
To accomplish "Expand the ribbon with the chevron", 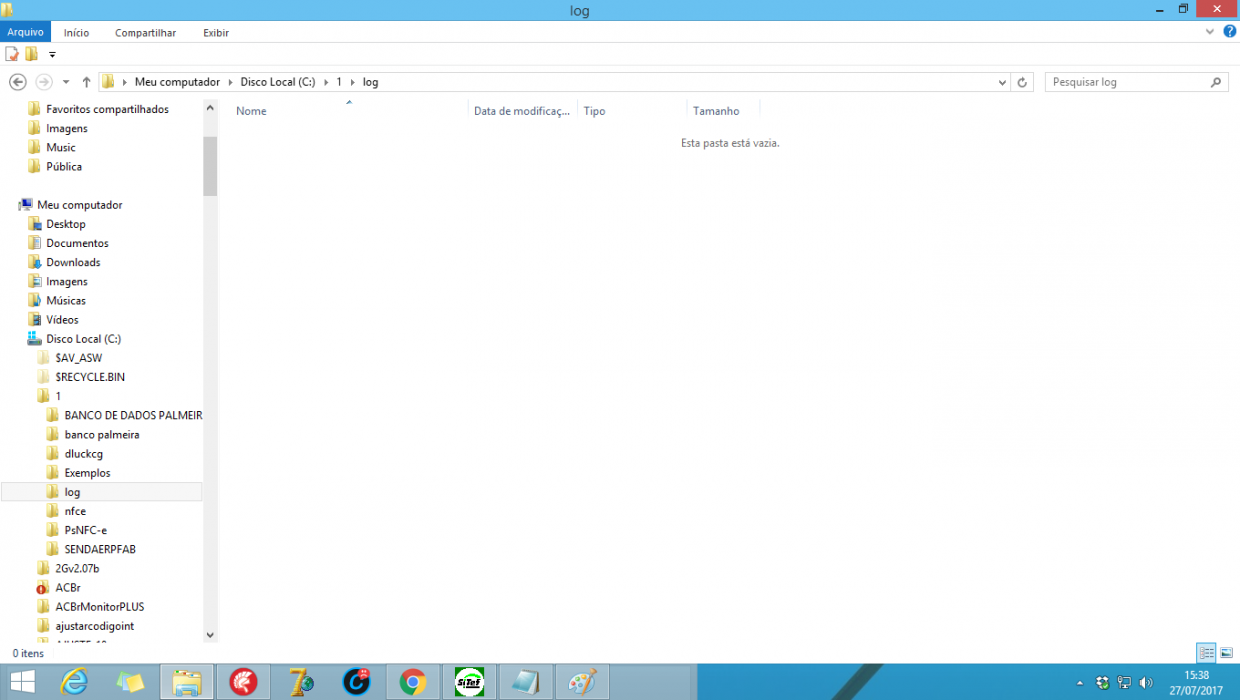I will (x=1211, y=32).
